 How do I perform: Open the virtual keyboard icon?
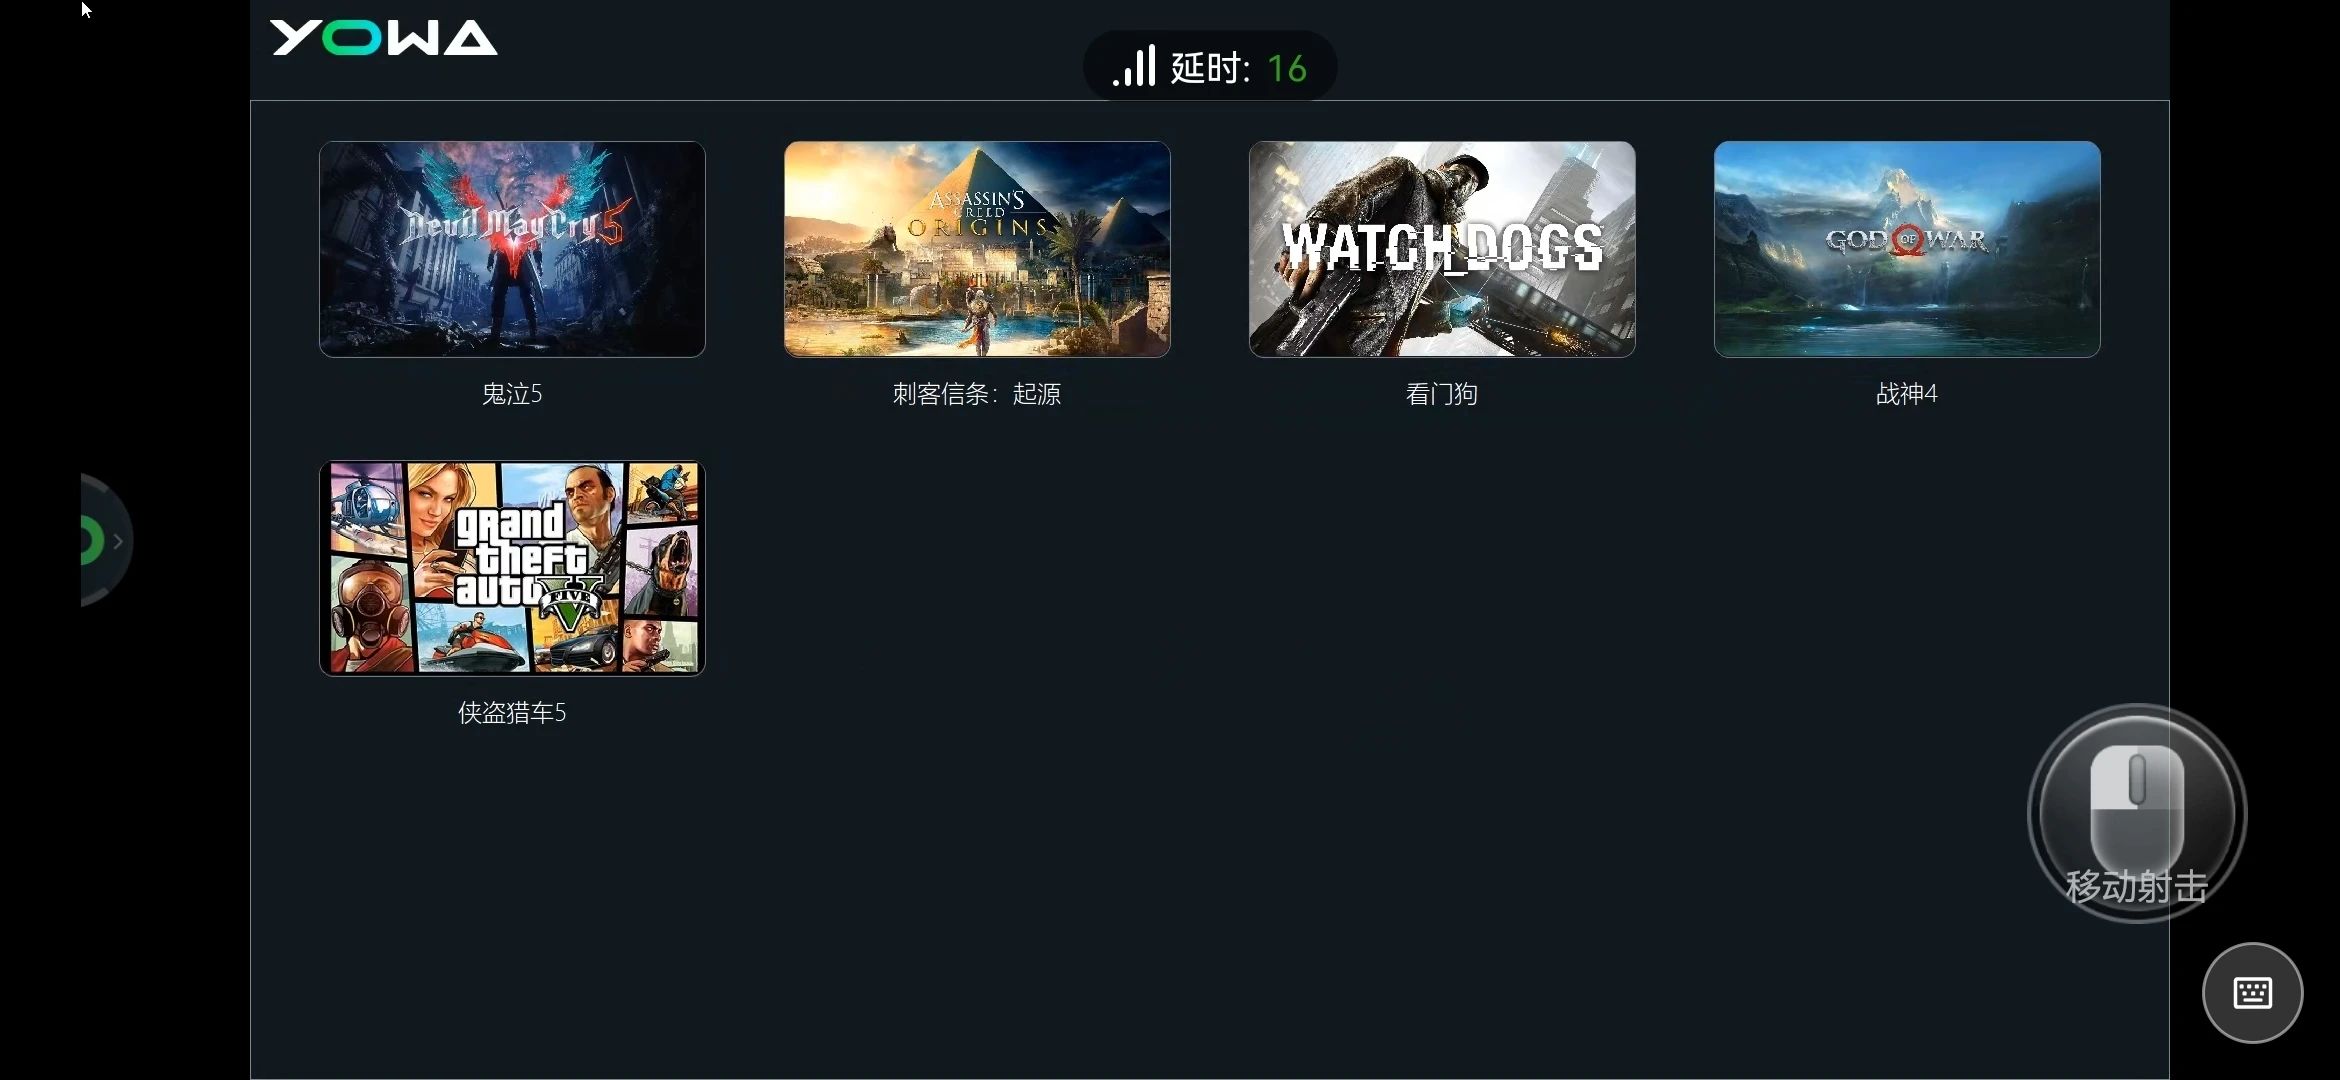pyautogui.click(x=2252, y=993)
